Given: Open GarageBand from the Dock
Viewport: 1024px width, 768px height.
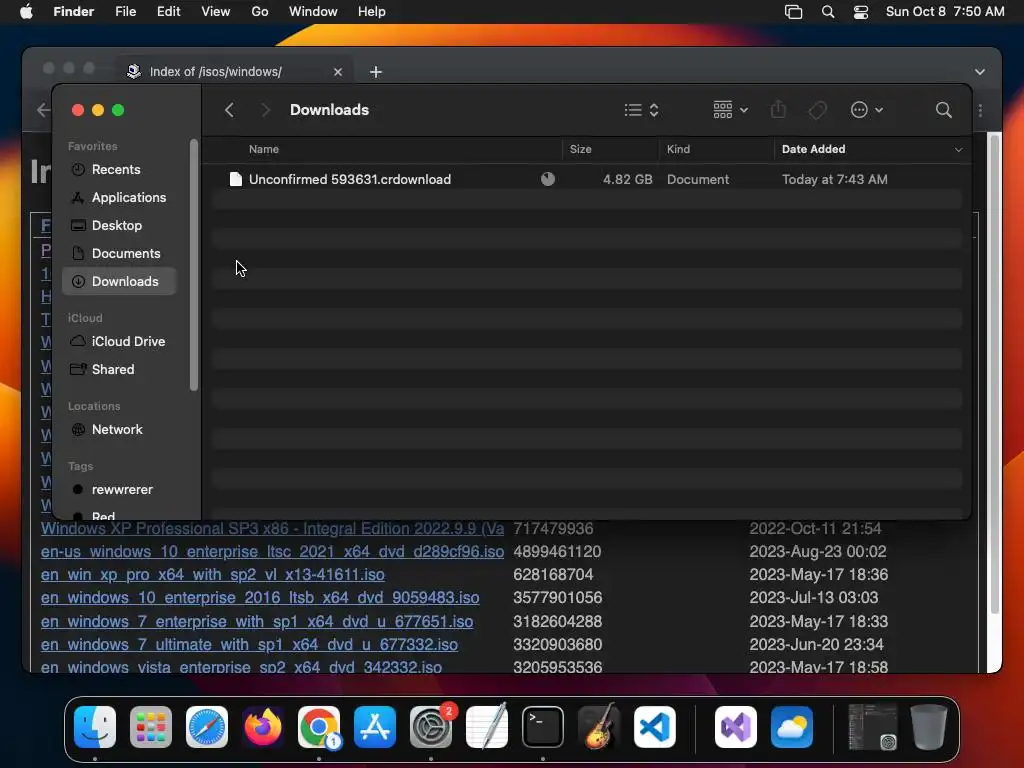Looking at the screenshot, I should [599, 727].
